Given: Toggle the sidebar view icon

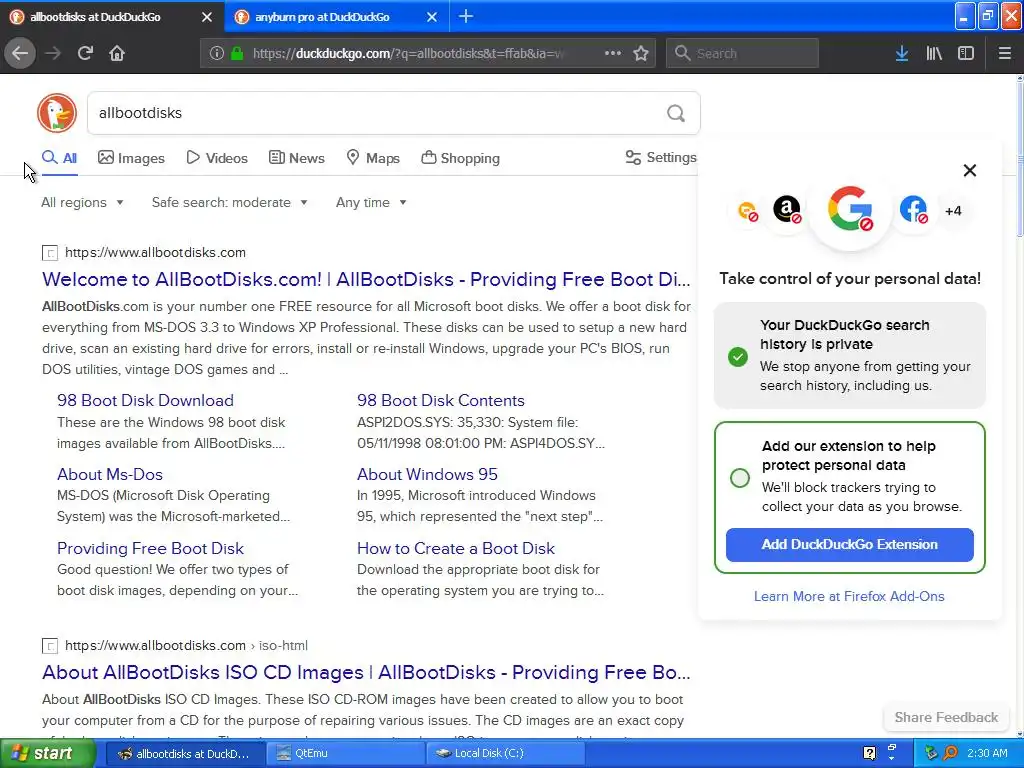Looking at the screenshot, I should tap(966, 54).
